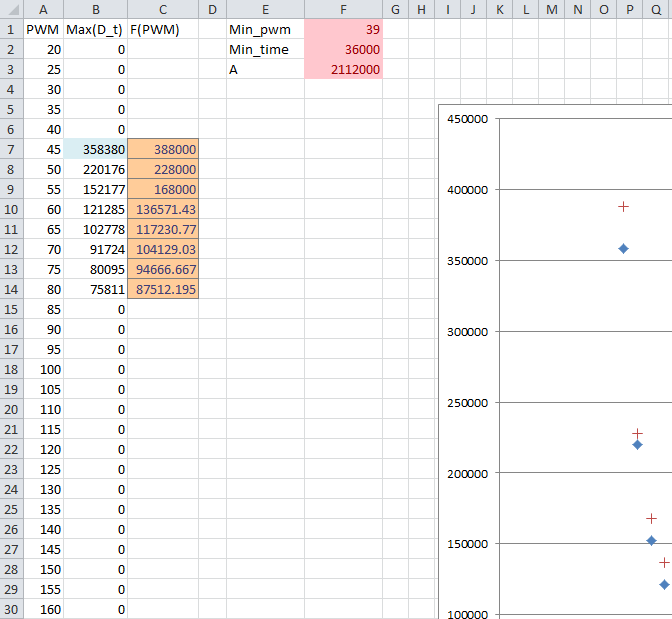
Task: Click orange cell with value 104129.03
Action: (163, 249)
